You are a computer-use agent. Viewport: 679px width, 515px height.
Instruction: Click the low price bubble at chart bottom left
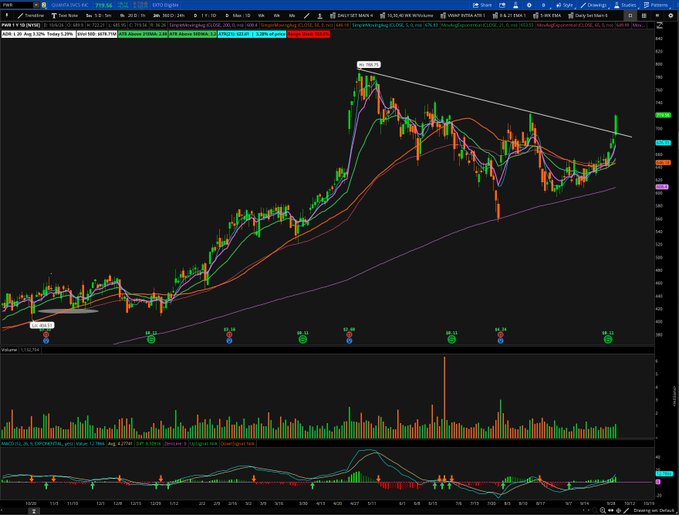coord(42,325)
